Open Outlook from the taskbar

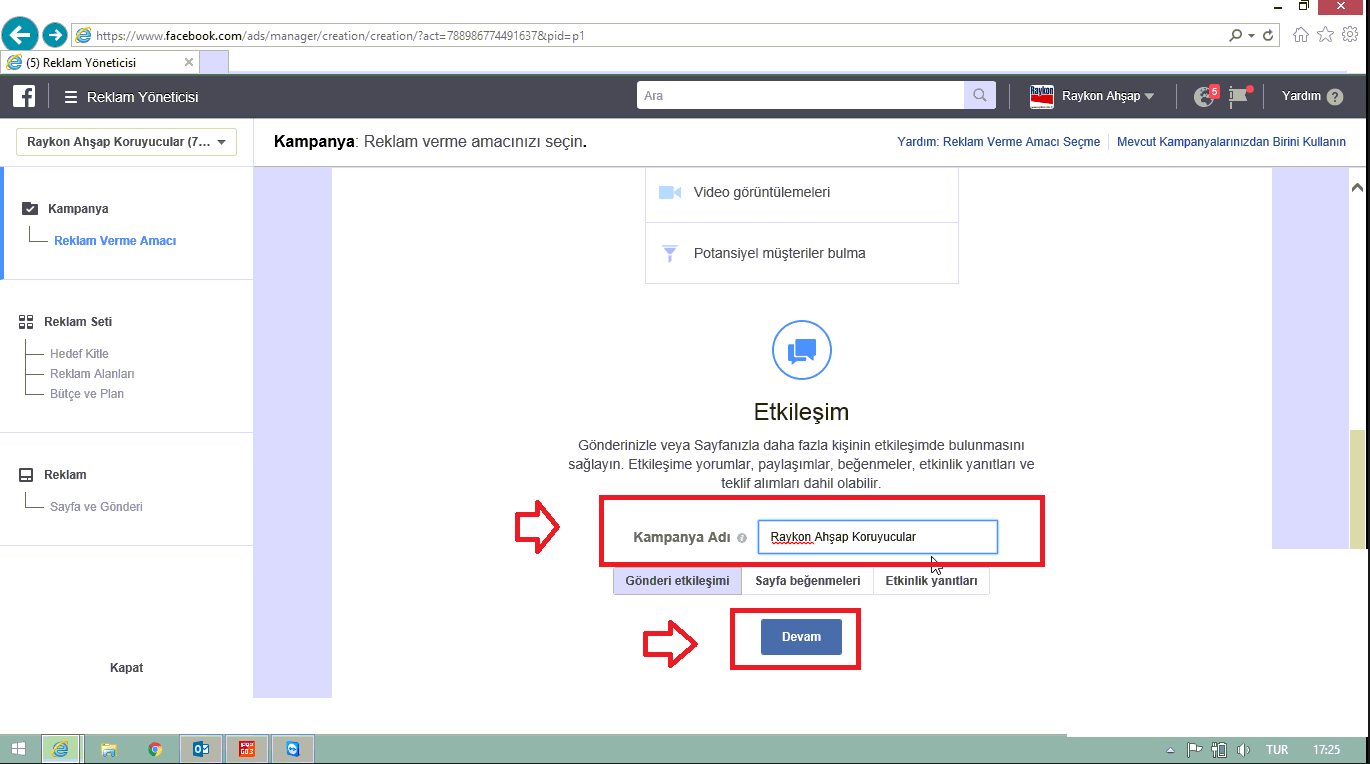200,749
